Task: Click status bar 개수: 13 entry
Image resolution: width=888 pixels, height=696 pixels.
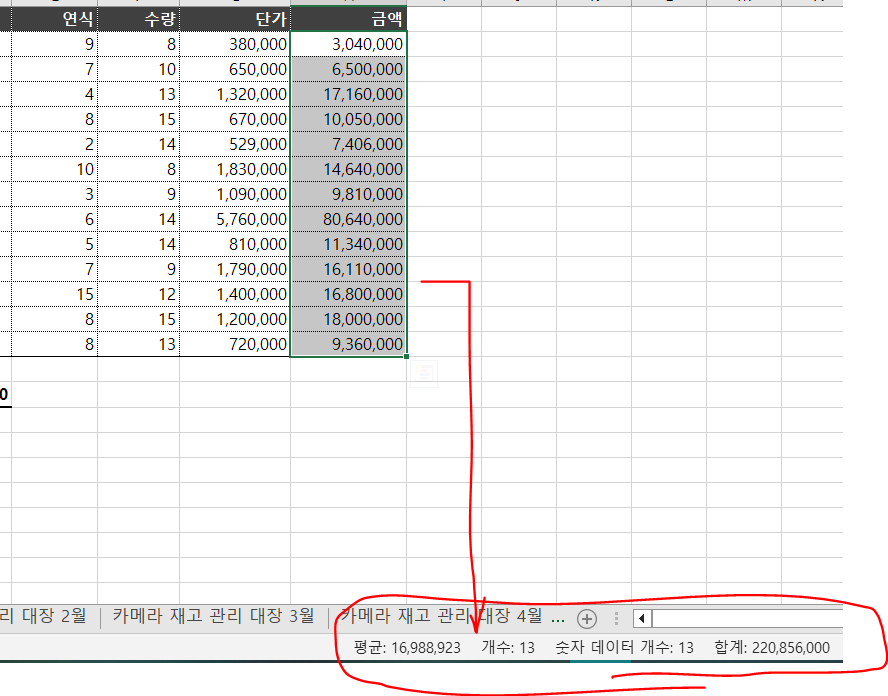Action: tap(508, 647)
